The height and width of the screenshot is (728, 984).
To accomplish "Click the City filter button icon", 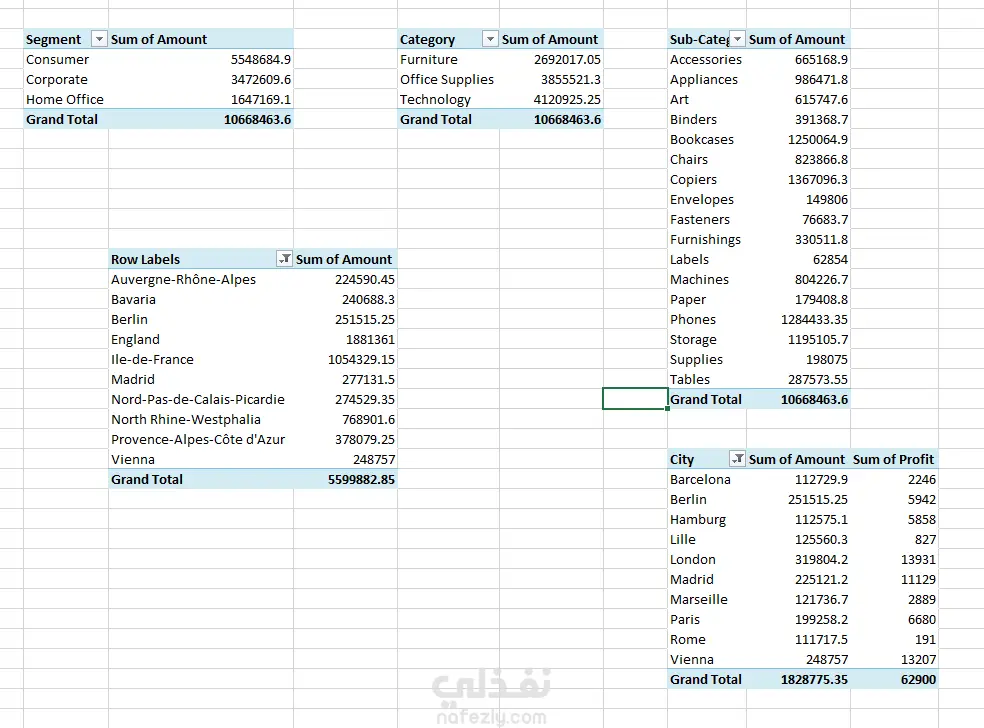I will (x=737, y=459).
